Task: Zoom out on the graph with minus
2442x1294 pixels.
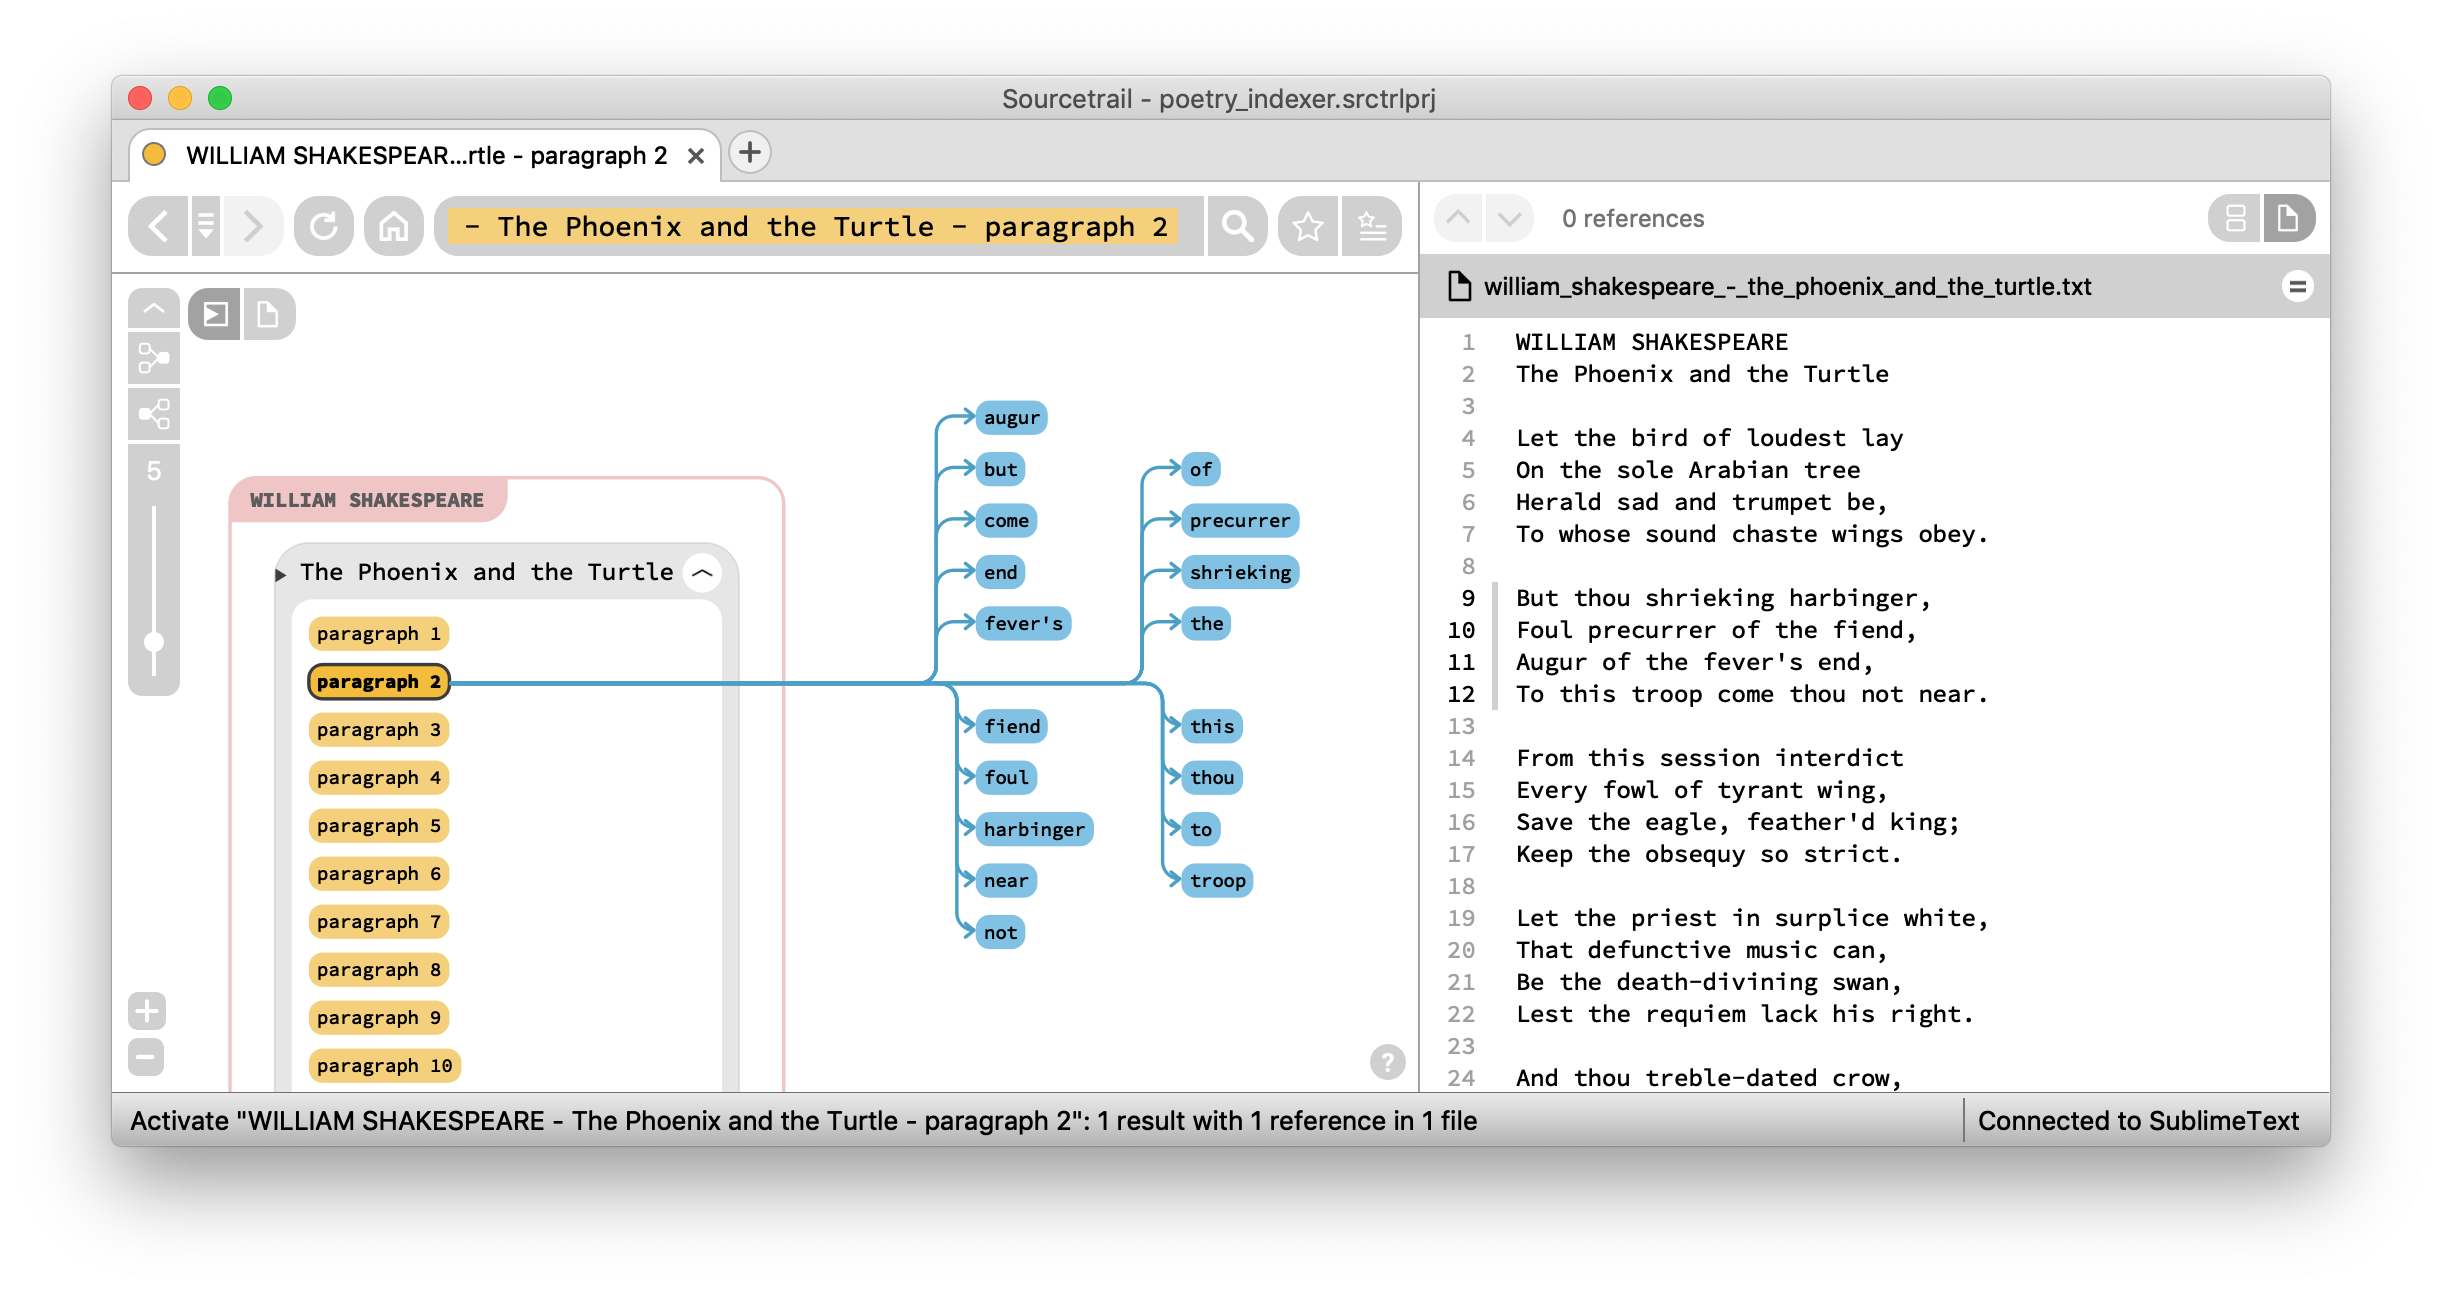Action: click(147, 1057)
